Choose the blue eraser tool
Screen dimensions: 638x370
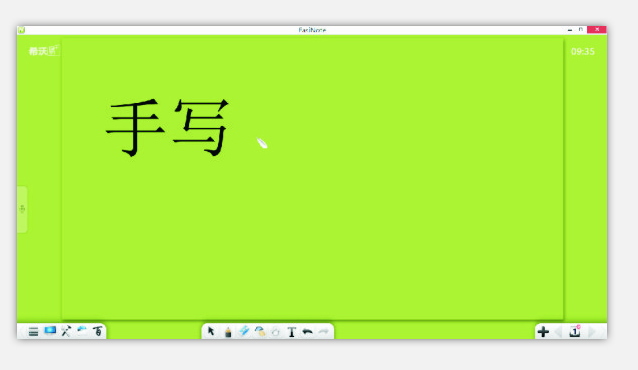(x=244, y=331)
